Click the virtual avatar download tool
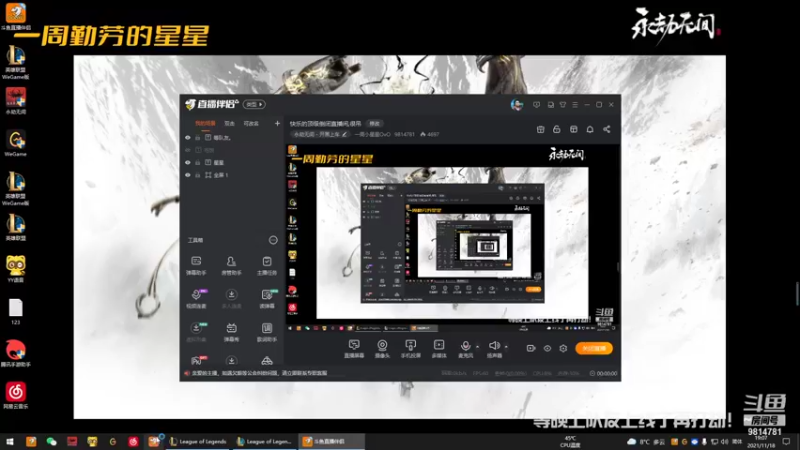800x450 pixels. tap(196, 332)
